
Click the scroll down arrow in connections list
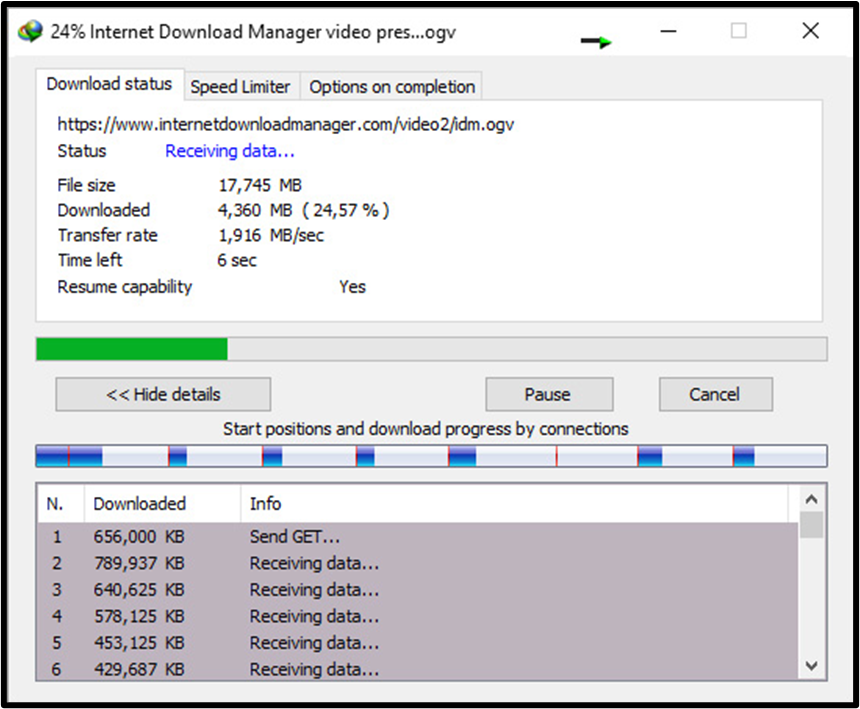click(812, 666)
